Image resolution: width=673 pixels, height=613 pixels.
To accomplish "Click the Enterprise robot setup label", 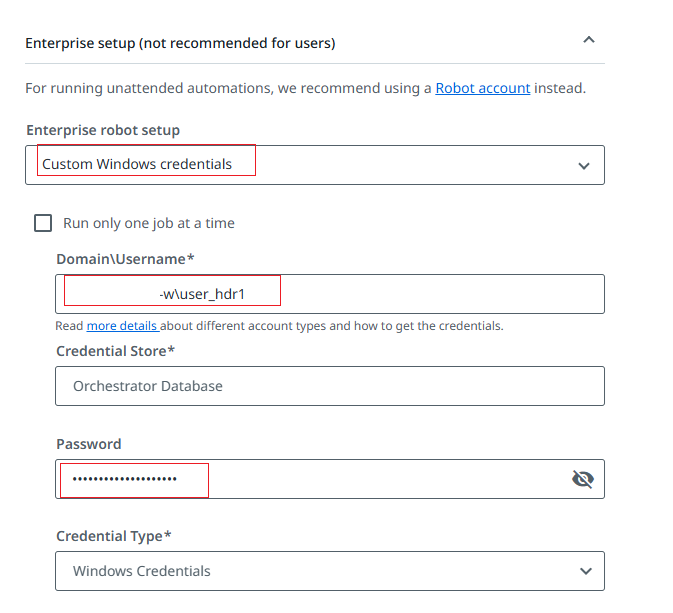I will pos(102,130).
